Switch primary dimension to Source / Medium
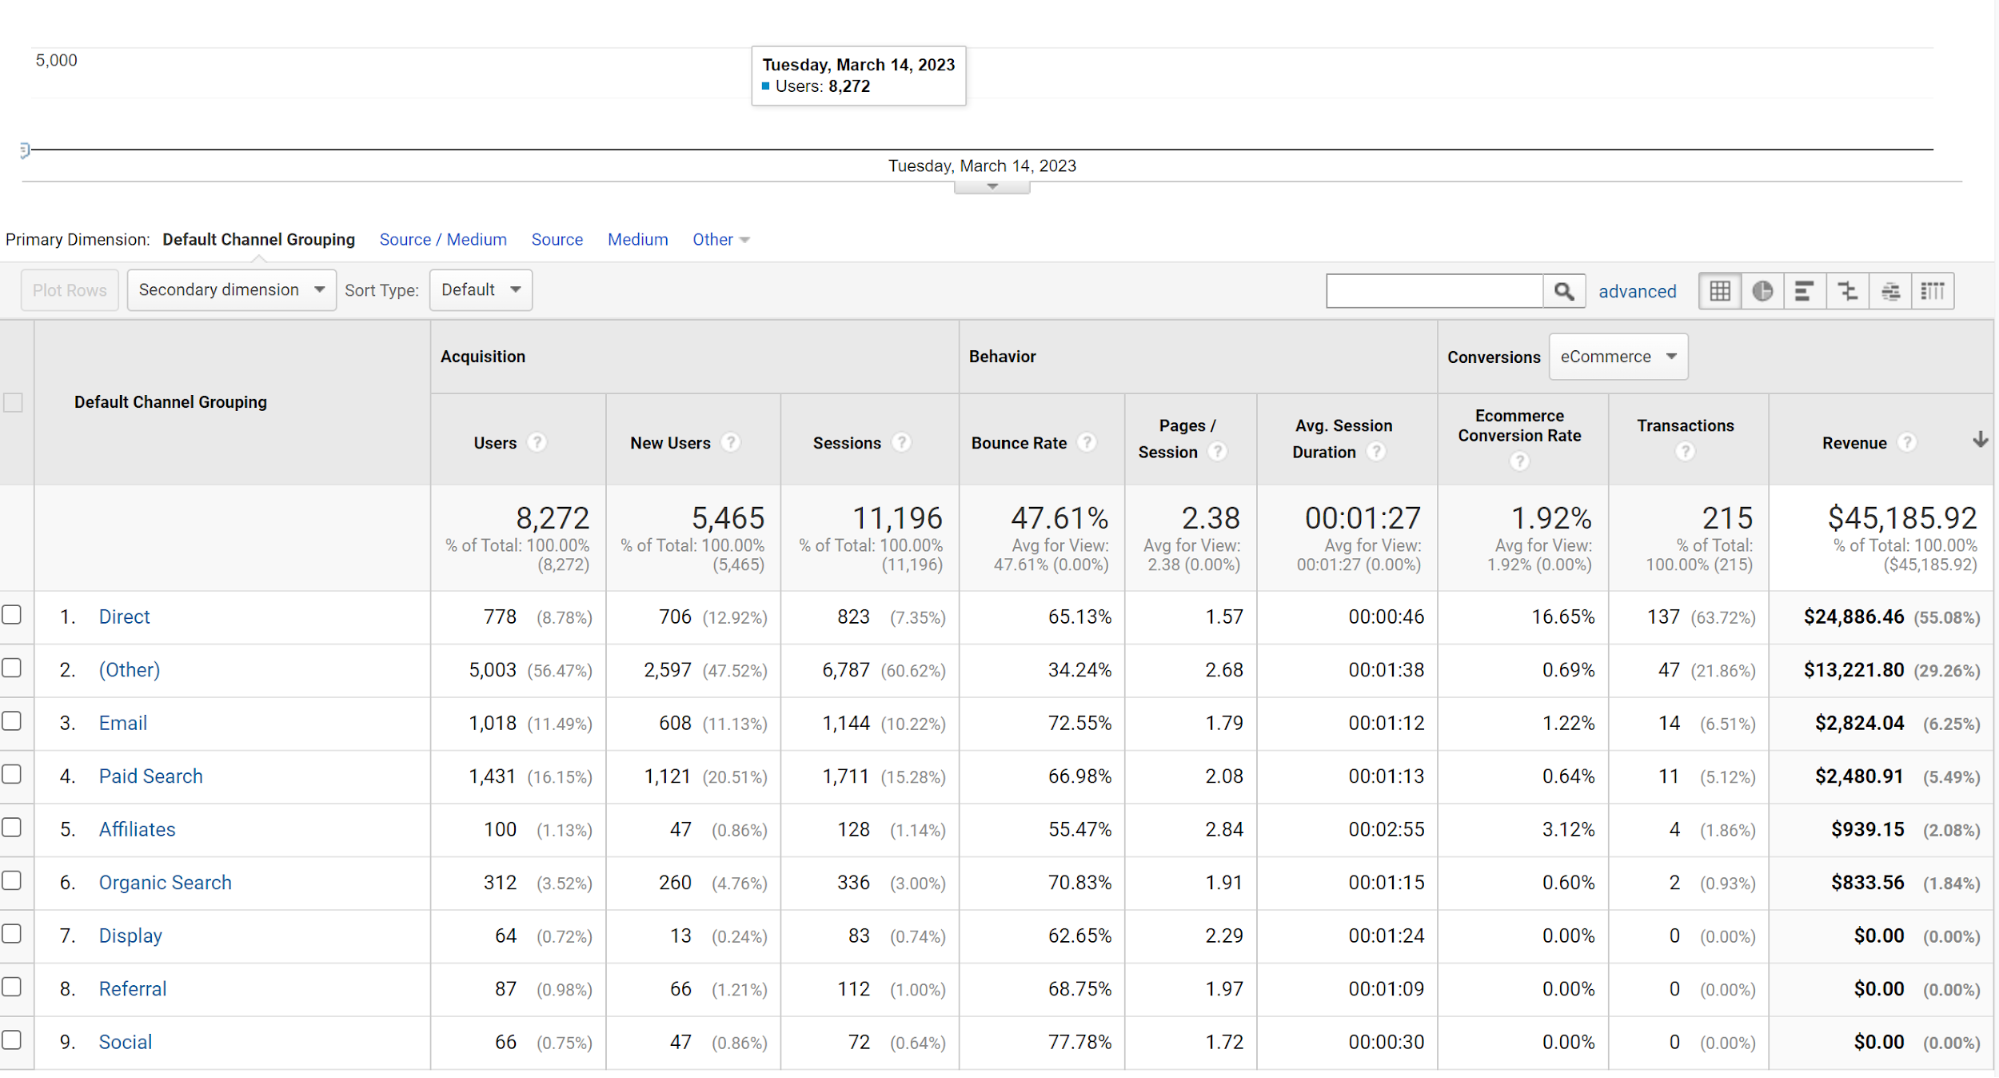Viewport: 1999px width, 1078px height. point(443,239)
